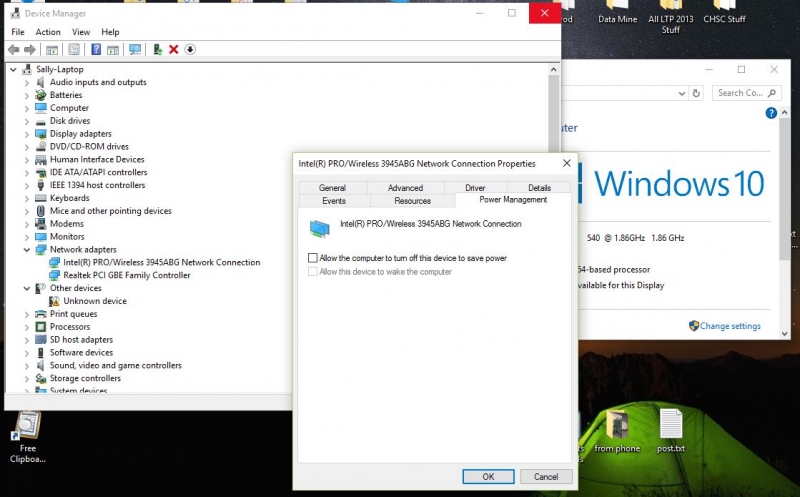Click the Sally-Laptop computer root icon
800x497 pixels.
click(27, 69)
